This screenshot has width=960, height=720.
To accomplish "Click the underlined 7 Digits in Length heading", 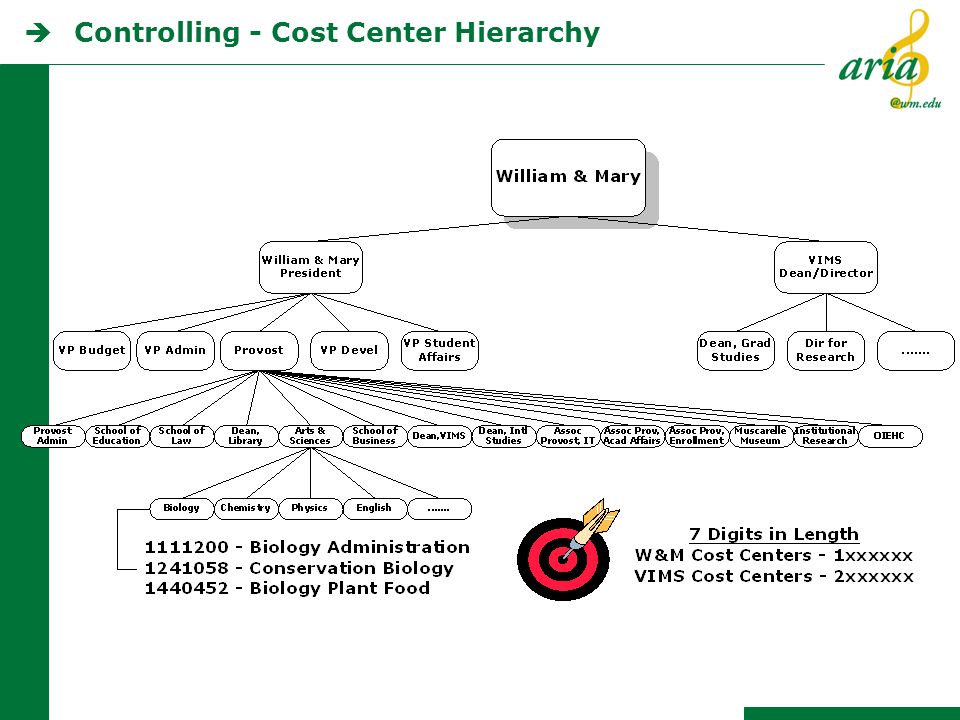I will [x=774, y=534].
